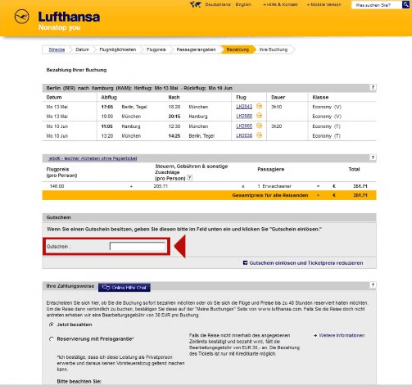The width and height of the screenshot is (412, 387).
Task: Click the Lufthansa Nonstop you wordmark
Action: tap(69, 21)
